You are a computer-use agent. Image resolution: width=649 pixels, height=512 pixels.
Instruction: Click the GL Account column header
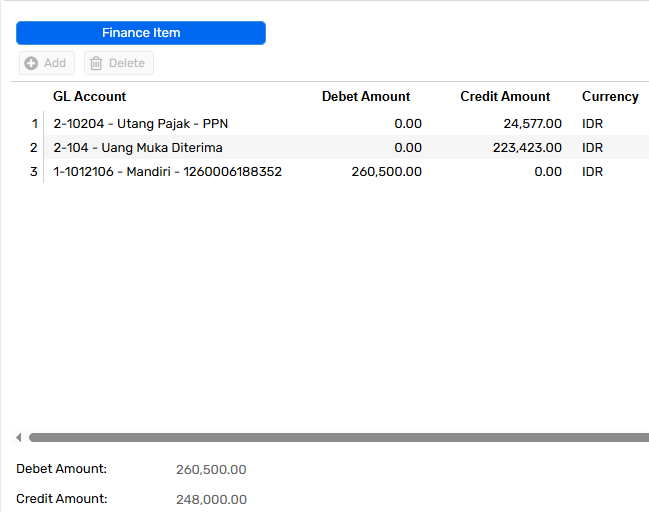[89, 96]
